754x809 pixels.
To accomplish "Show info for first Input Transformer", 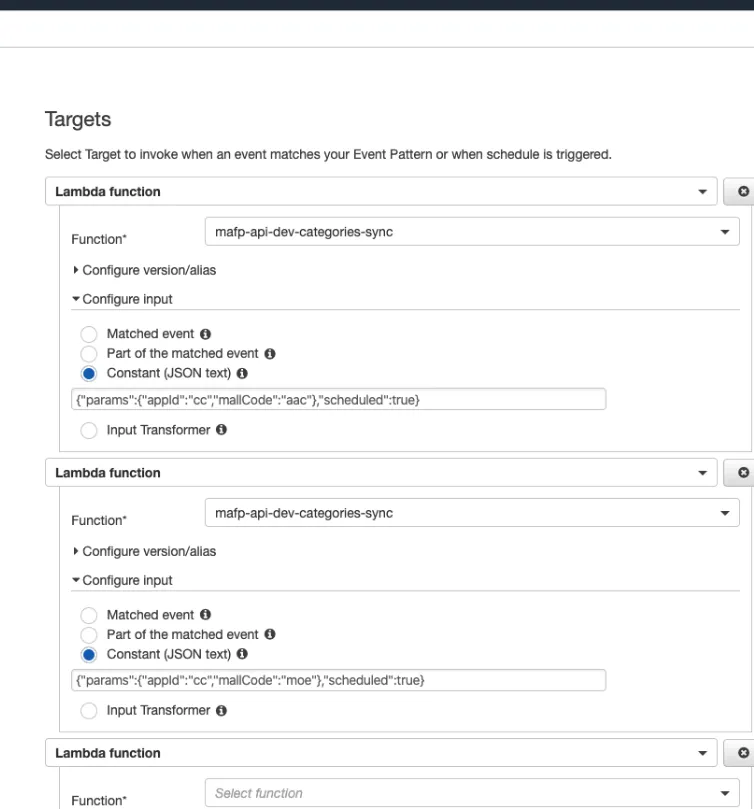I will 221,430.
